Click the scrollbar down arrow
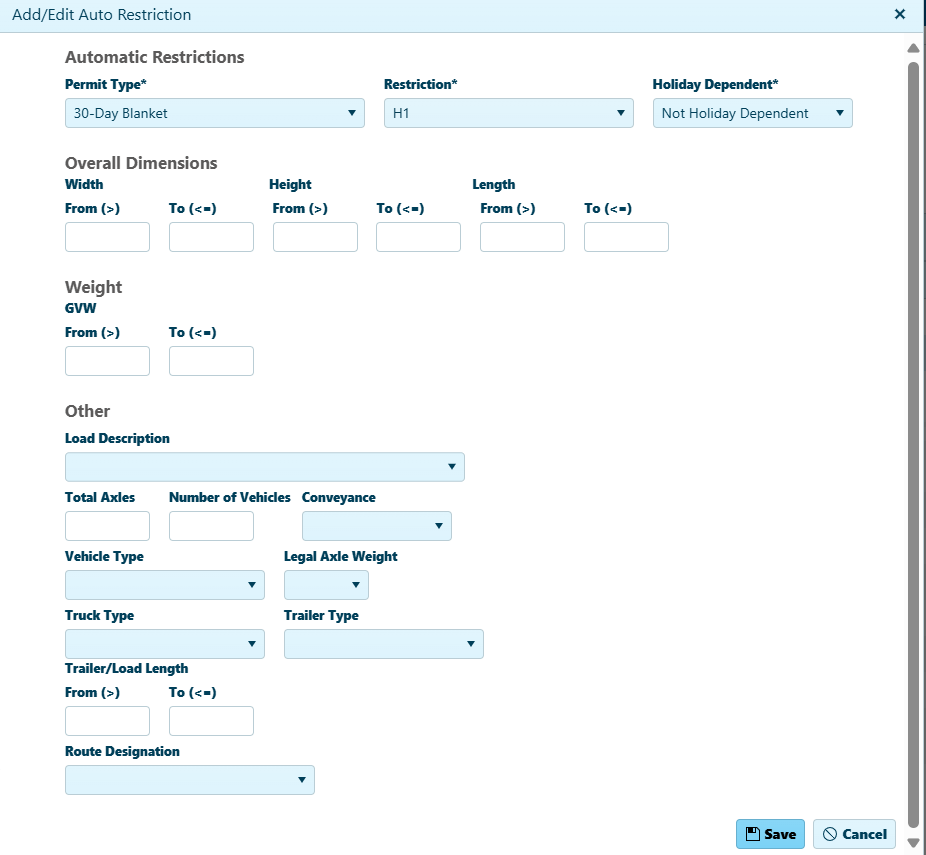The height and width of the screenshot is (855, 926). coord(912,842)
